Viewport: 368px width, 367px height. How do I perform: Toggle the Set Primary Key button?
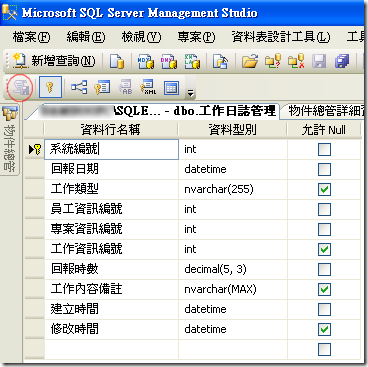click(x=50, y=87)
